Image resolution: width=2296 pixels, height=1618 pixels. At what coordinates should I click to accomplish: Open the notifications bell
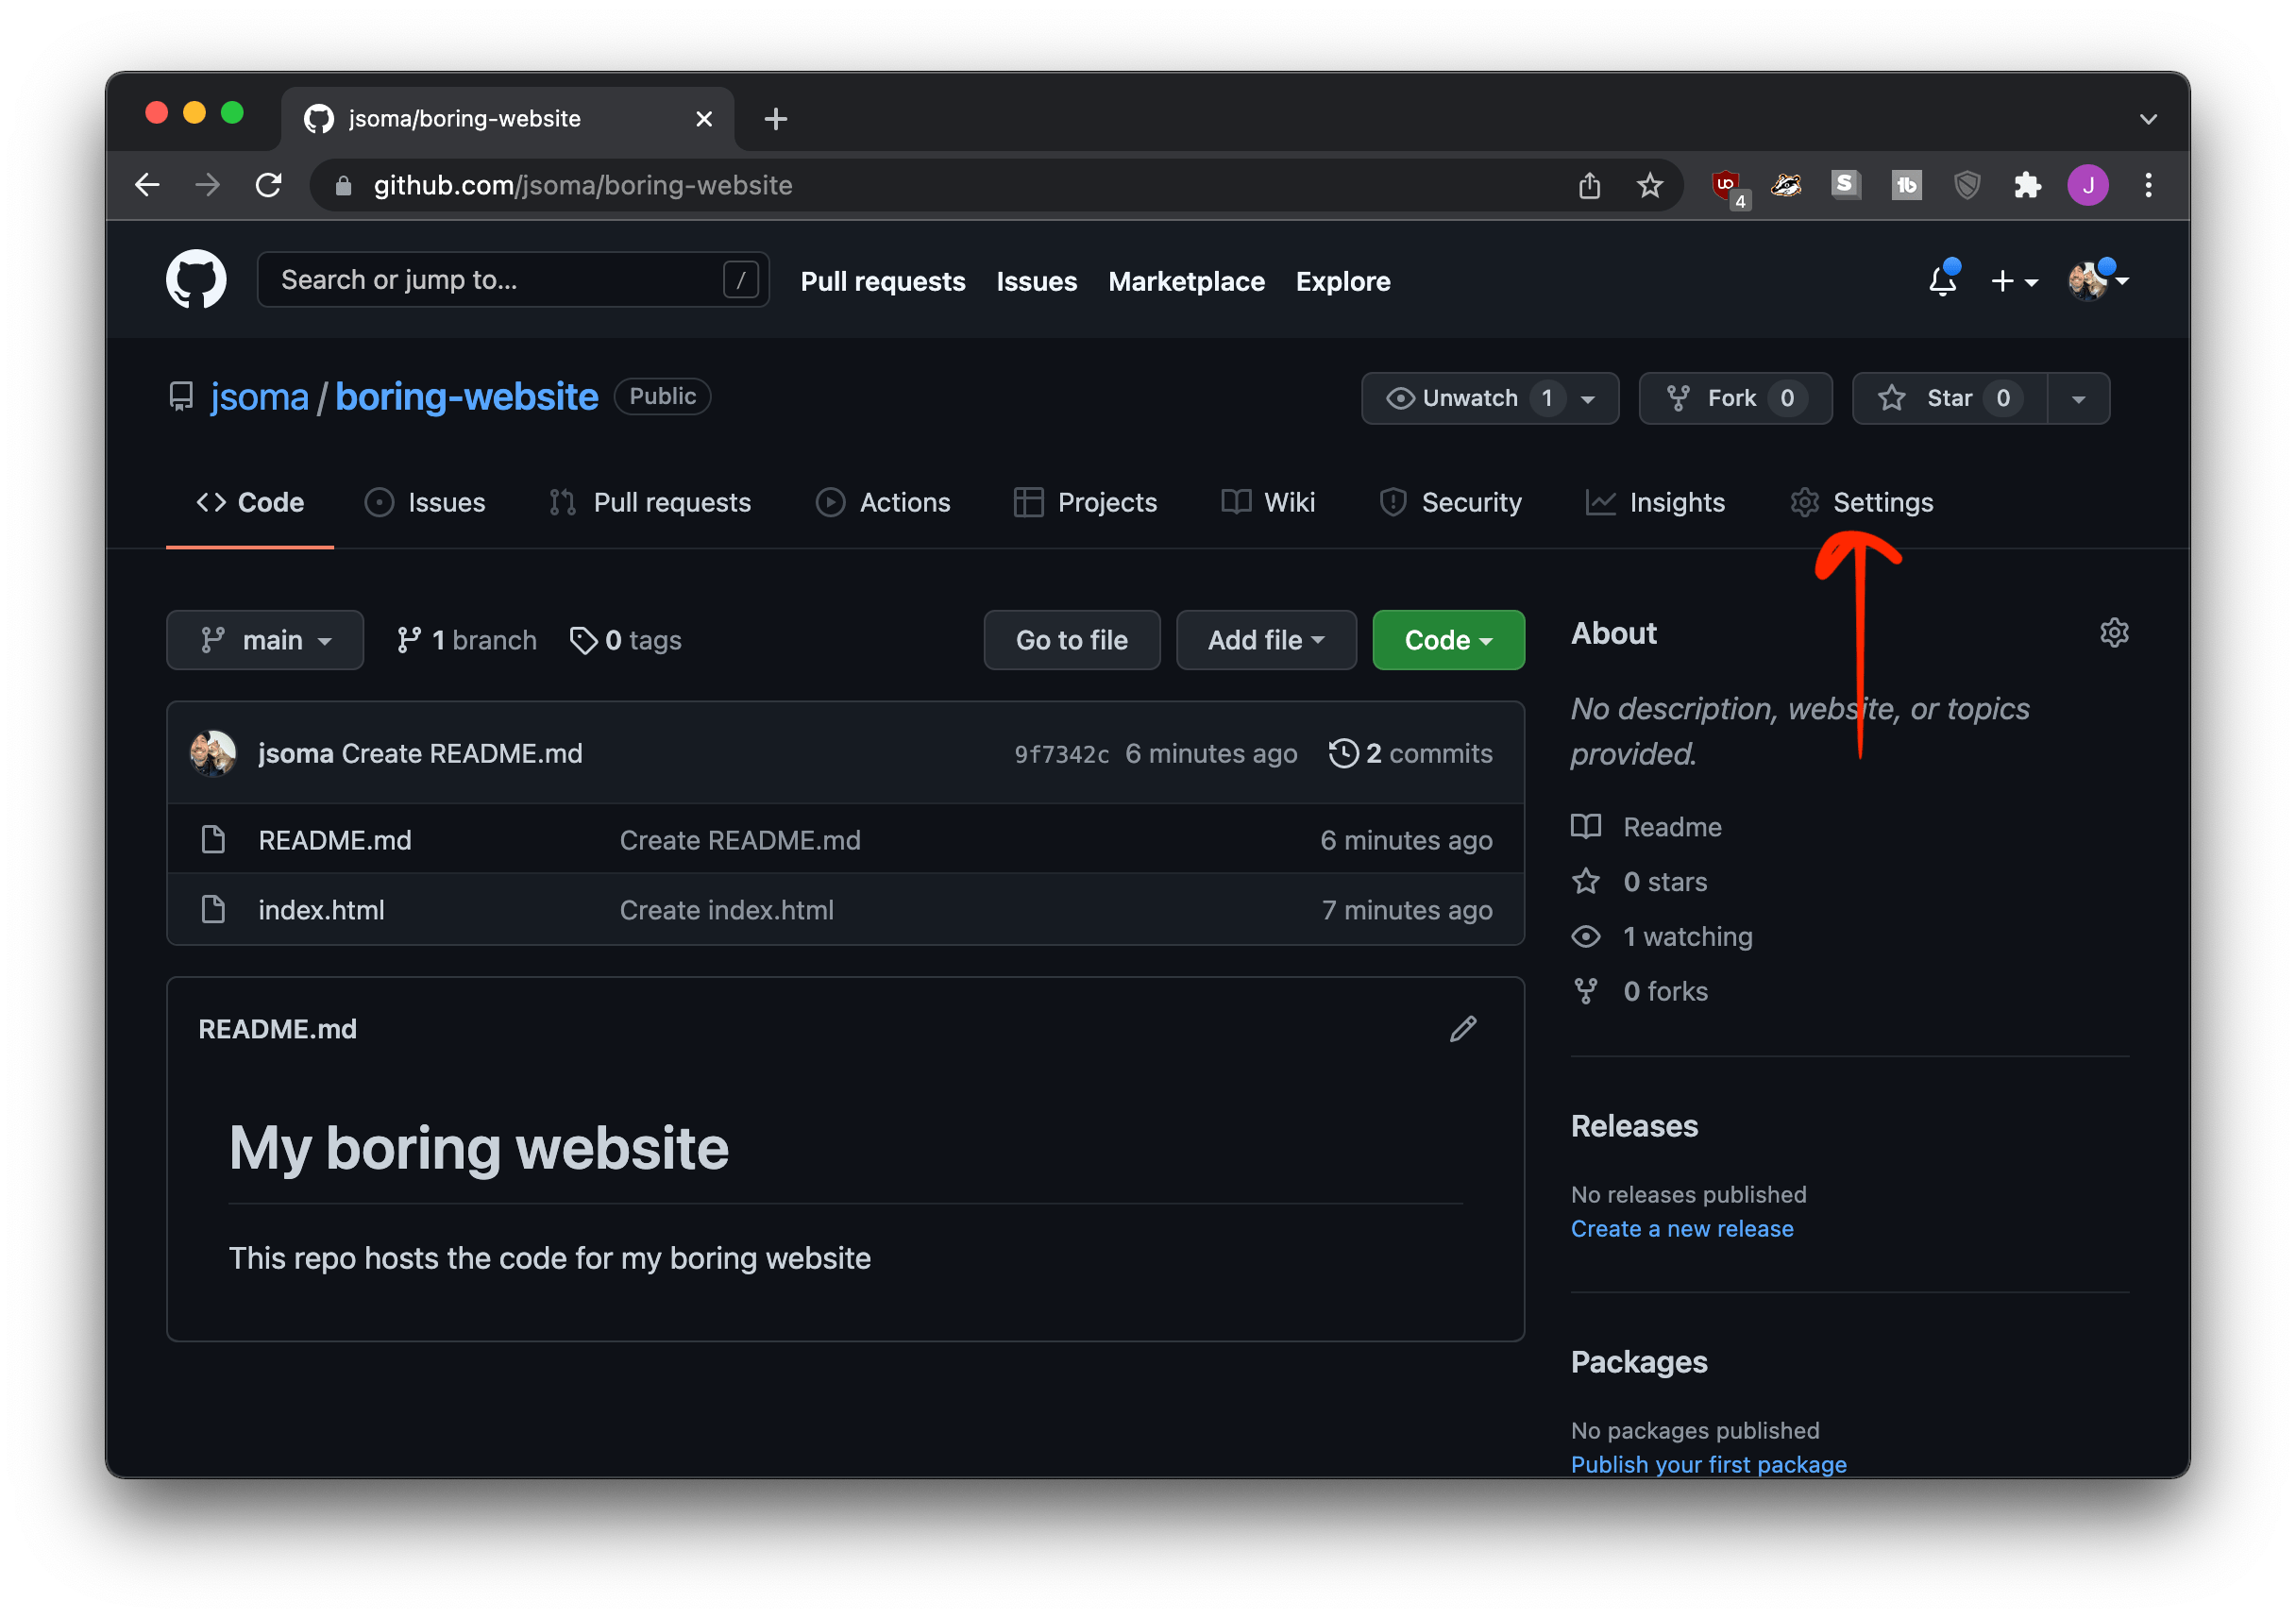pos(1942,281)
